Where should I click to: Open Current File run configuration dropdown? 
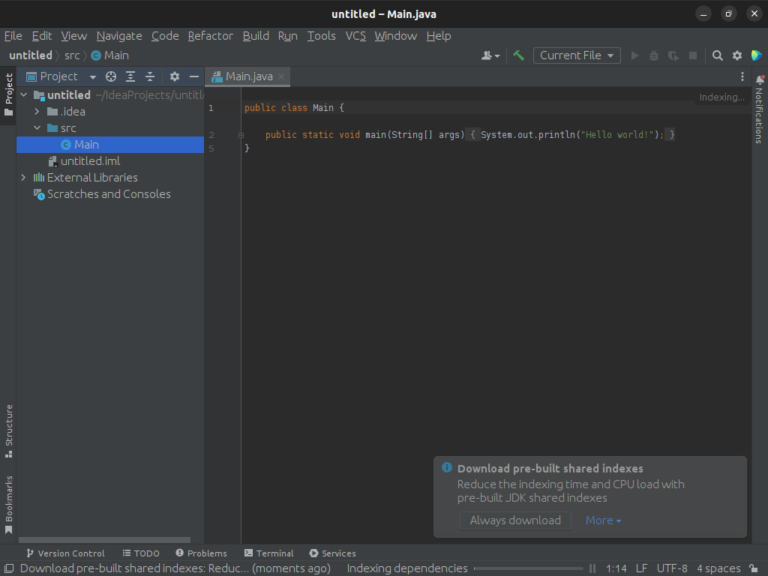pyautogui.click(x=576, y=55)
